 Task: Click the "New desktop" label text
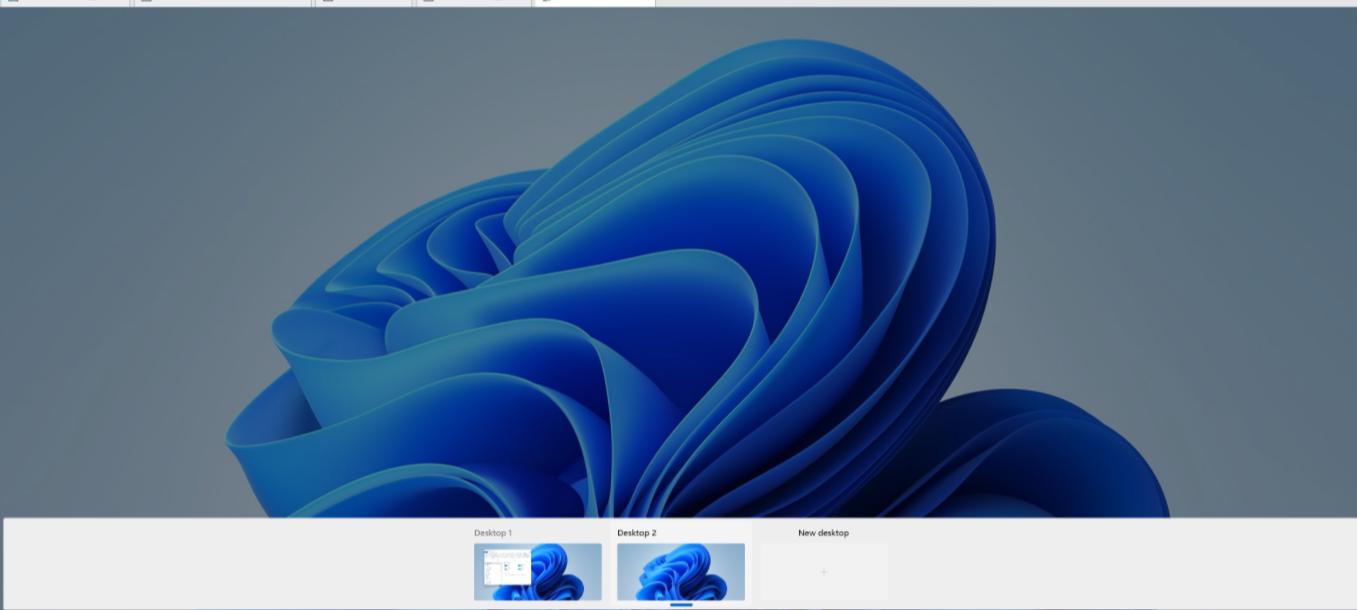[823, 533]
